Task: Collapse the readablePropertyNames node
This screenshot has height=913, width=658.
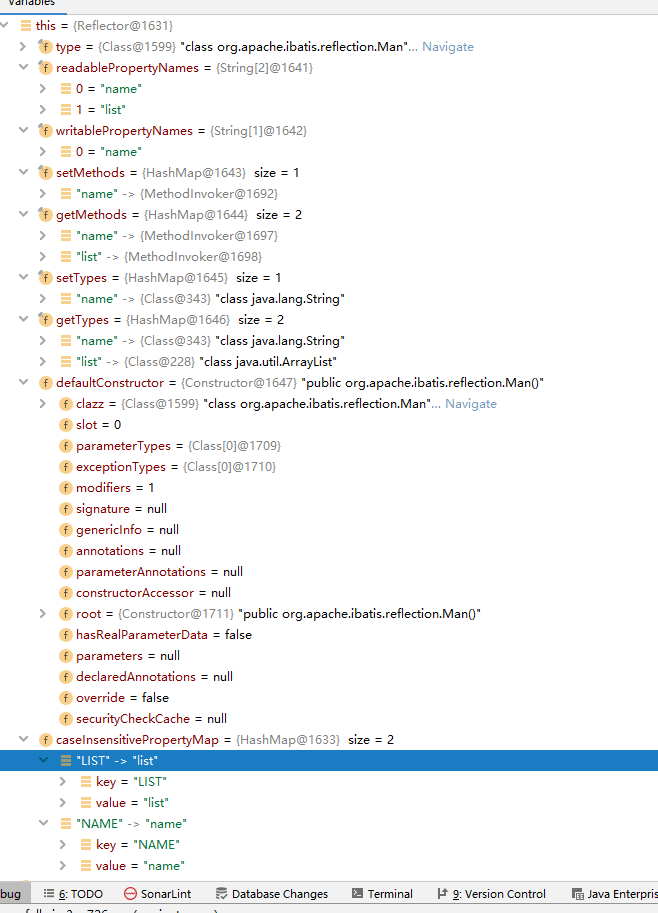Action: (x=23, y=67)
